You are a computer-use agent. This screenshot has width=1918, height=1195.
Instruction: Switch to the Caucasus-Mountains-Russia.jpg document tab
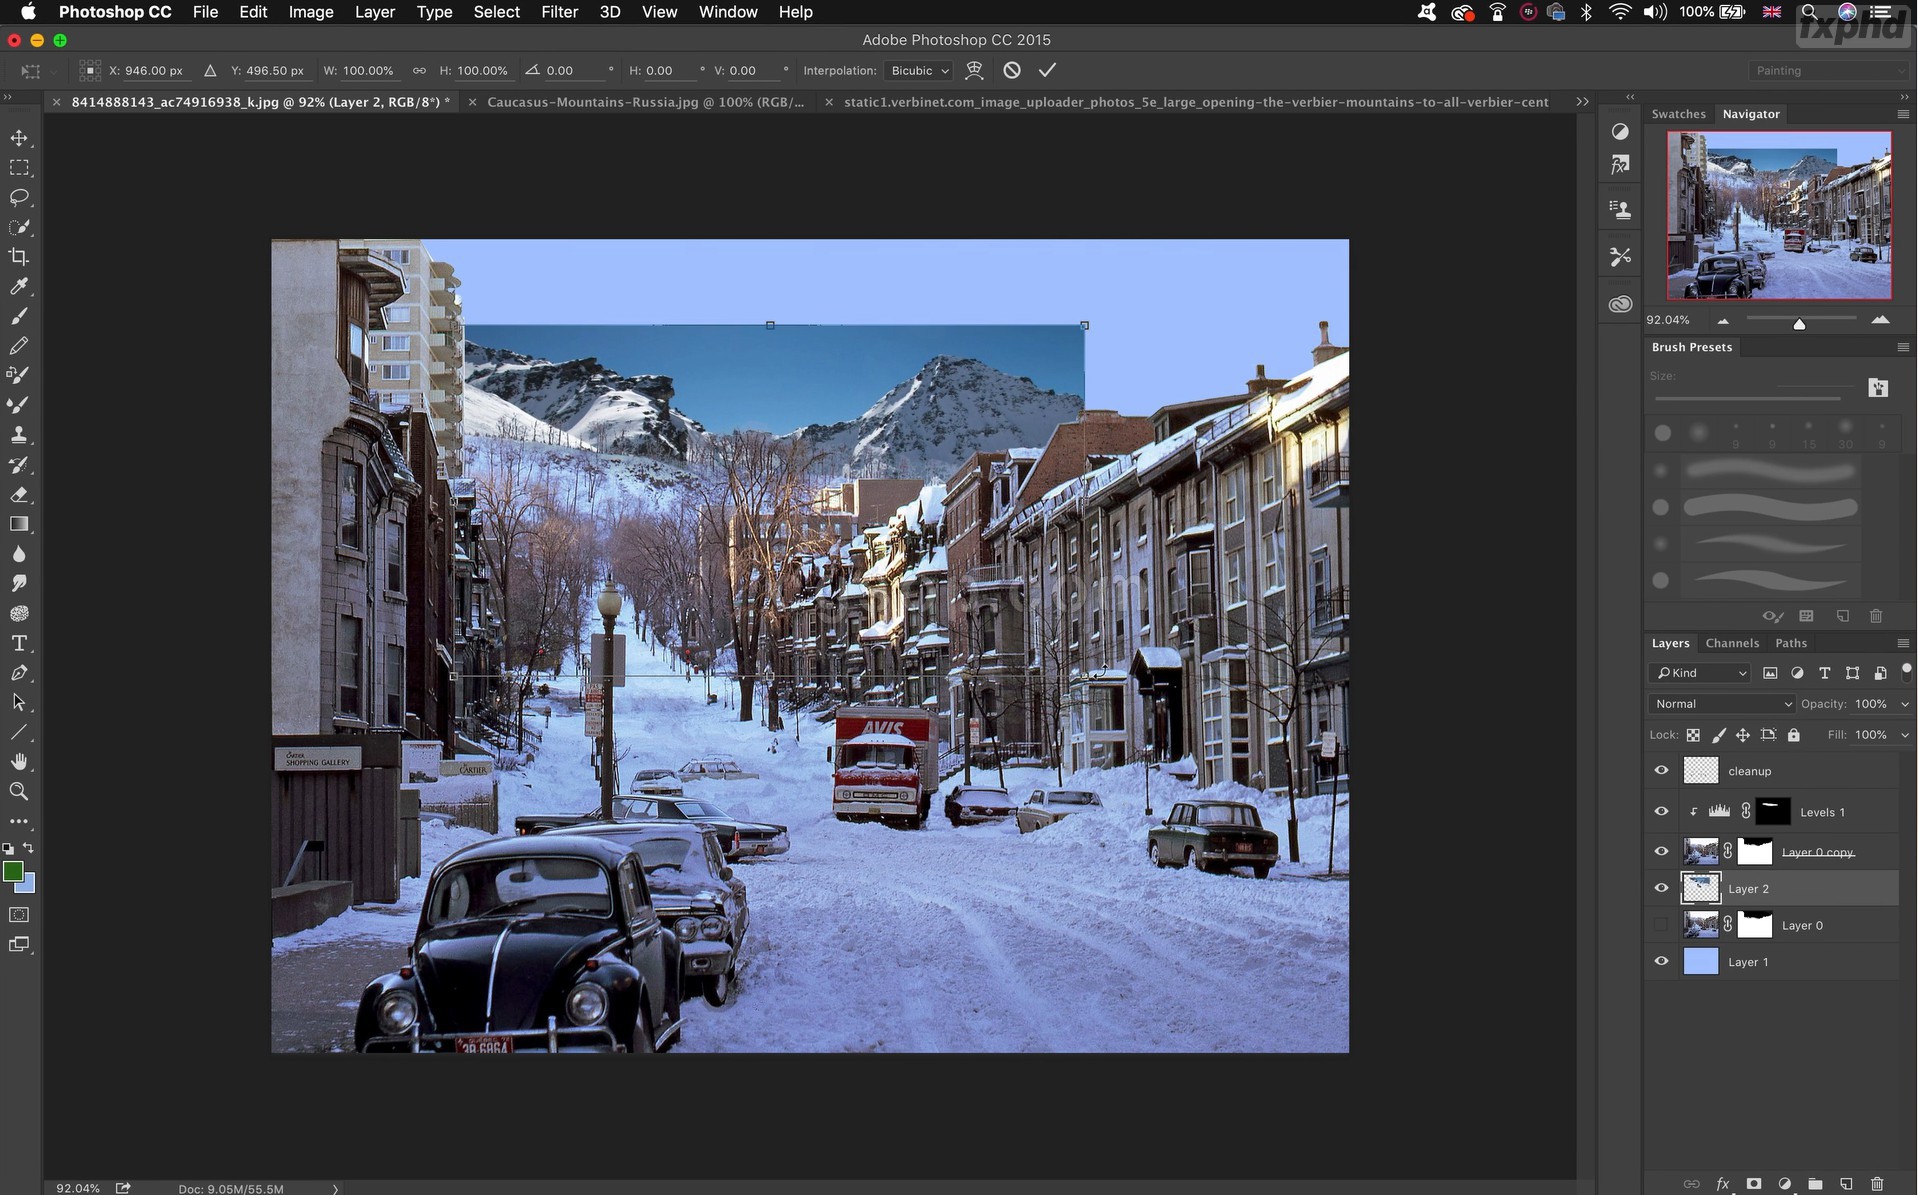(x=645, y=102)
